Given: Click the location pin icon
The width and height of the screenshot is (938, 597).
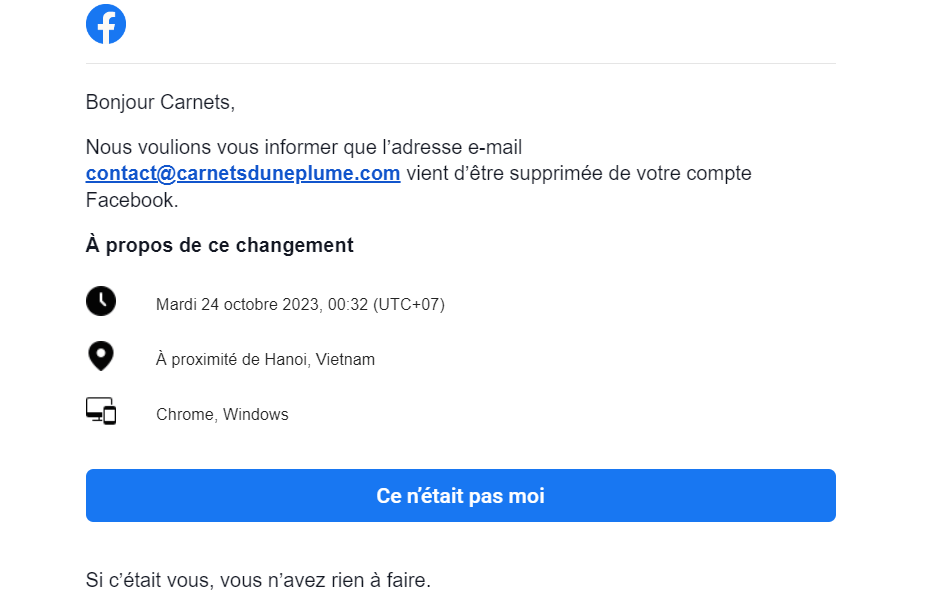Looking at the screenshot, I should [x=101, y=356].
